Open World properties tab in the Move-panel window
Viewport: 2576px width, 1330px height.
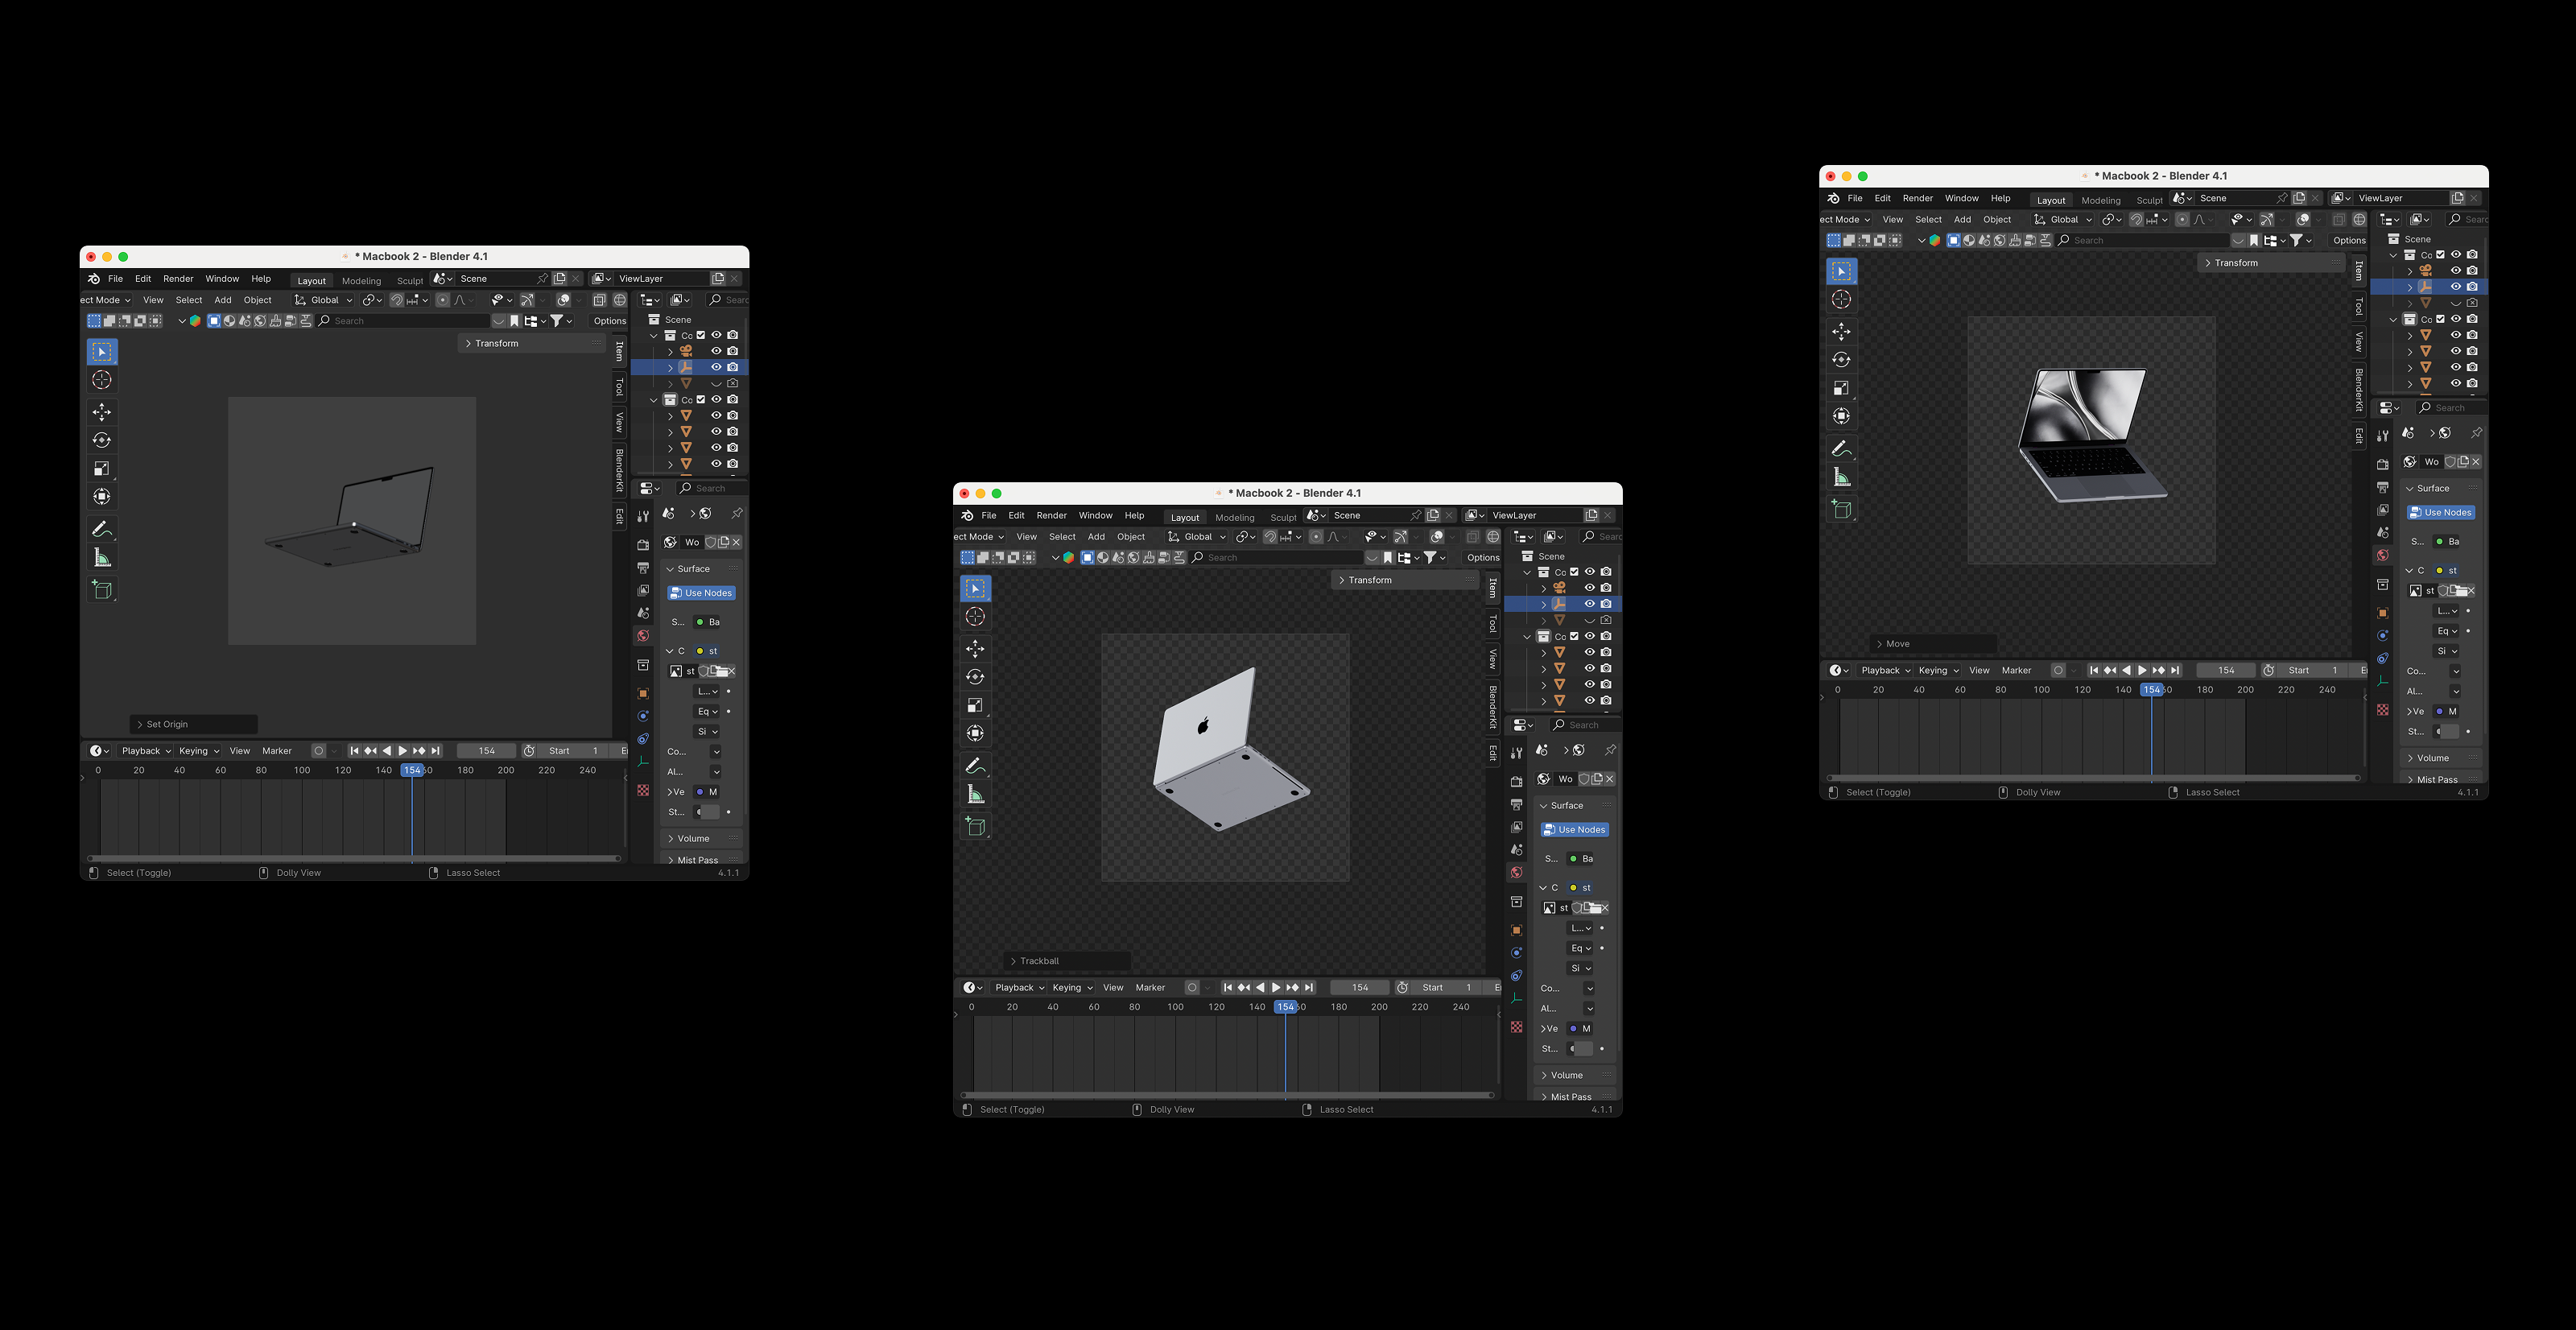tap(2383, 556)
